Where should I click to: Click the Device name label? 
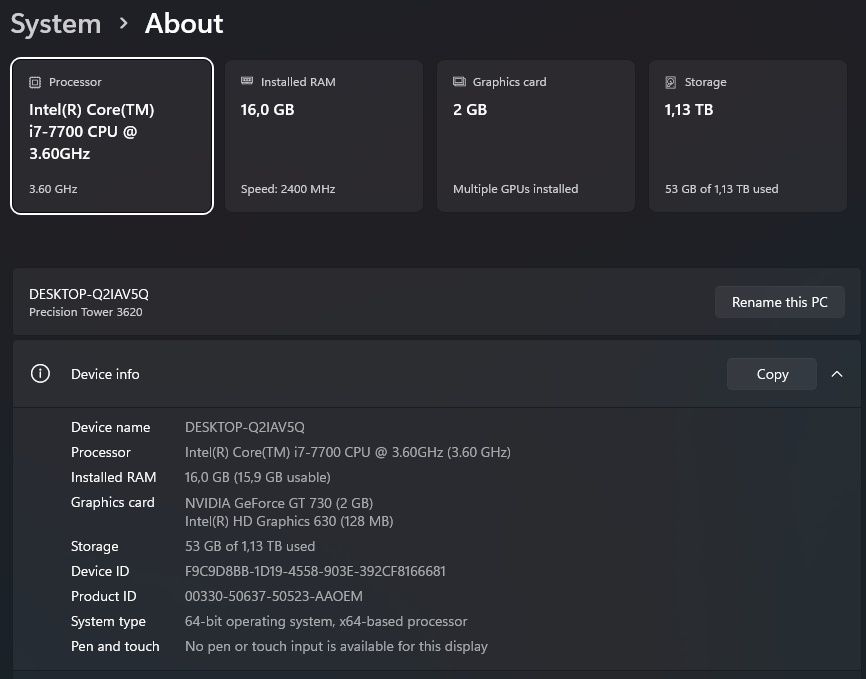110,427
